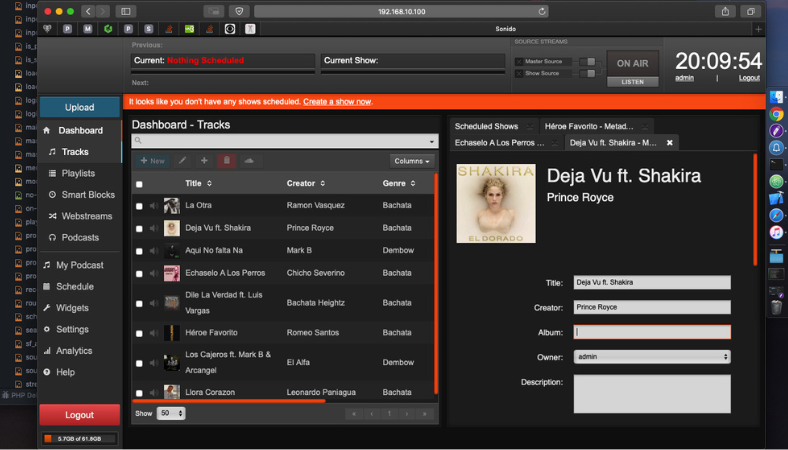Viewport: 788px width, 450px height.
Task: Toggle the Master Source switch
Action: point(589,62)
